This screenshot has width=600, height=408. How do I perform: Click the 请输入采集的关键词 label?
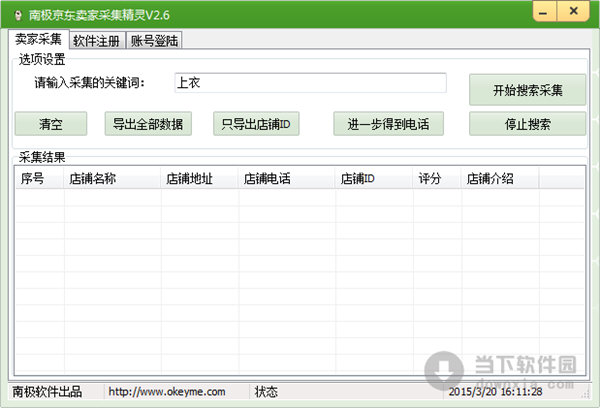[x=90, y=82]
